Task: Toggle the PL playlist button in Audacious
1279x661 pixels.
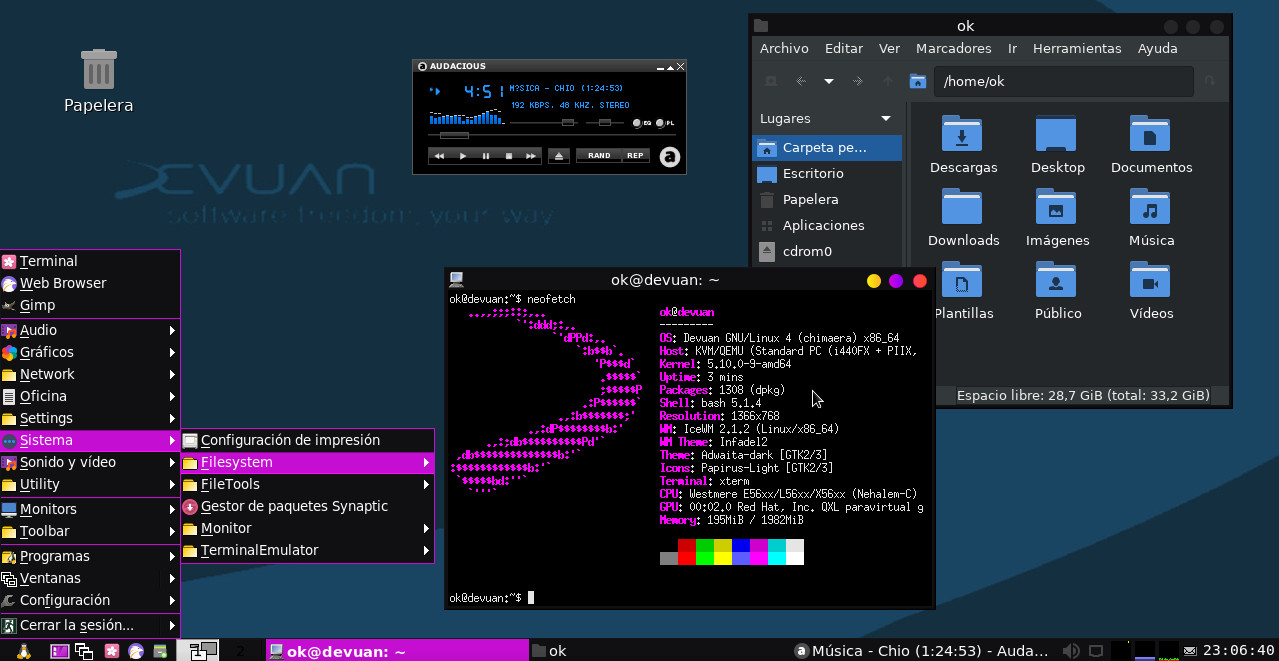Action: coord(665,123)
